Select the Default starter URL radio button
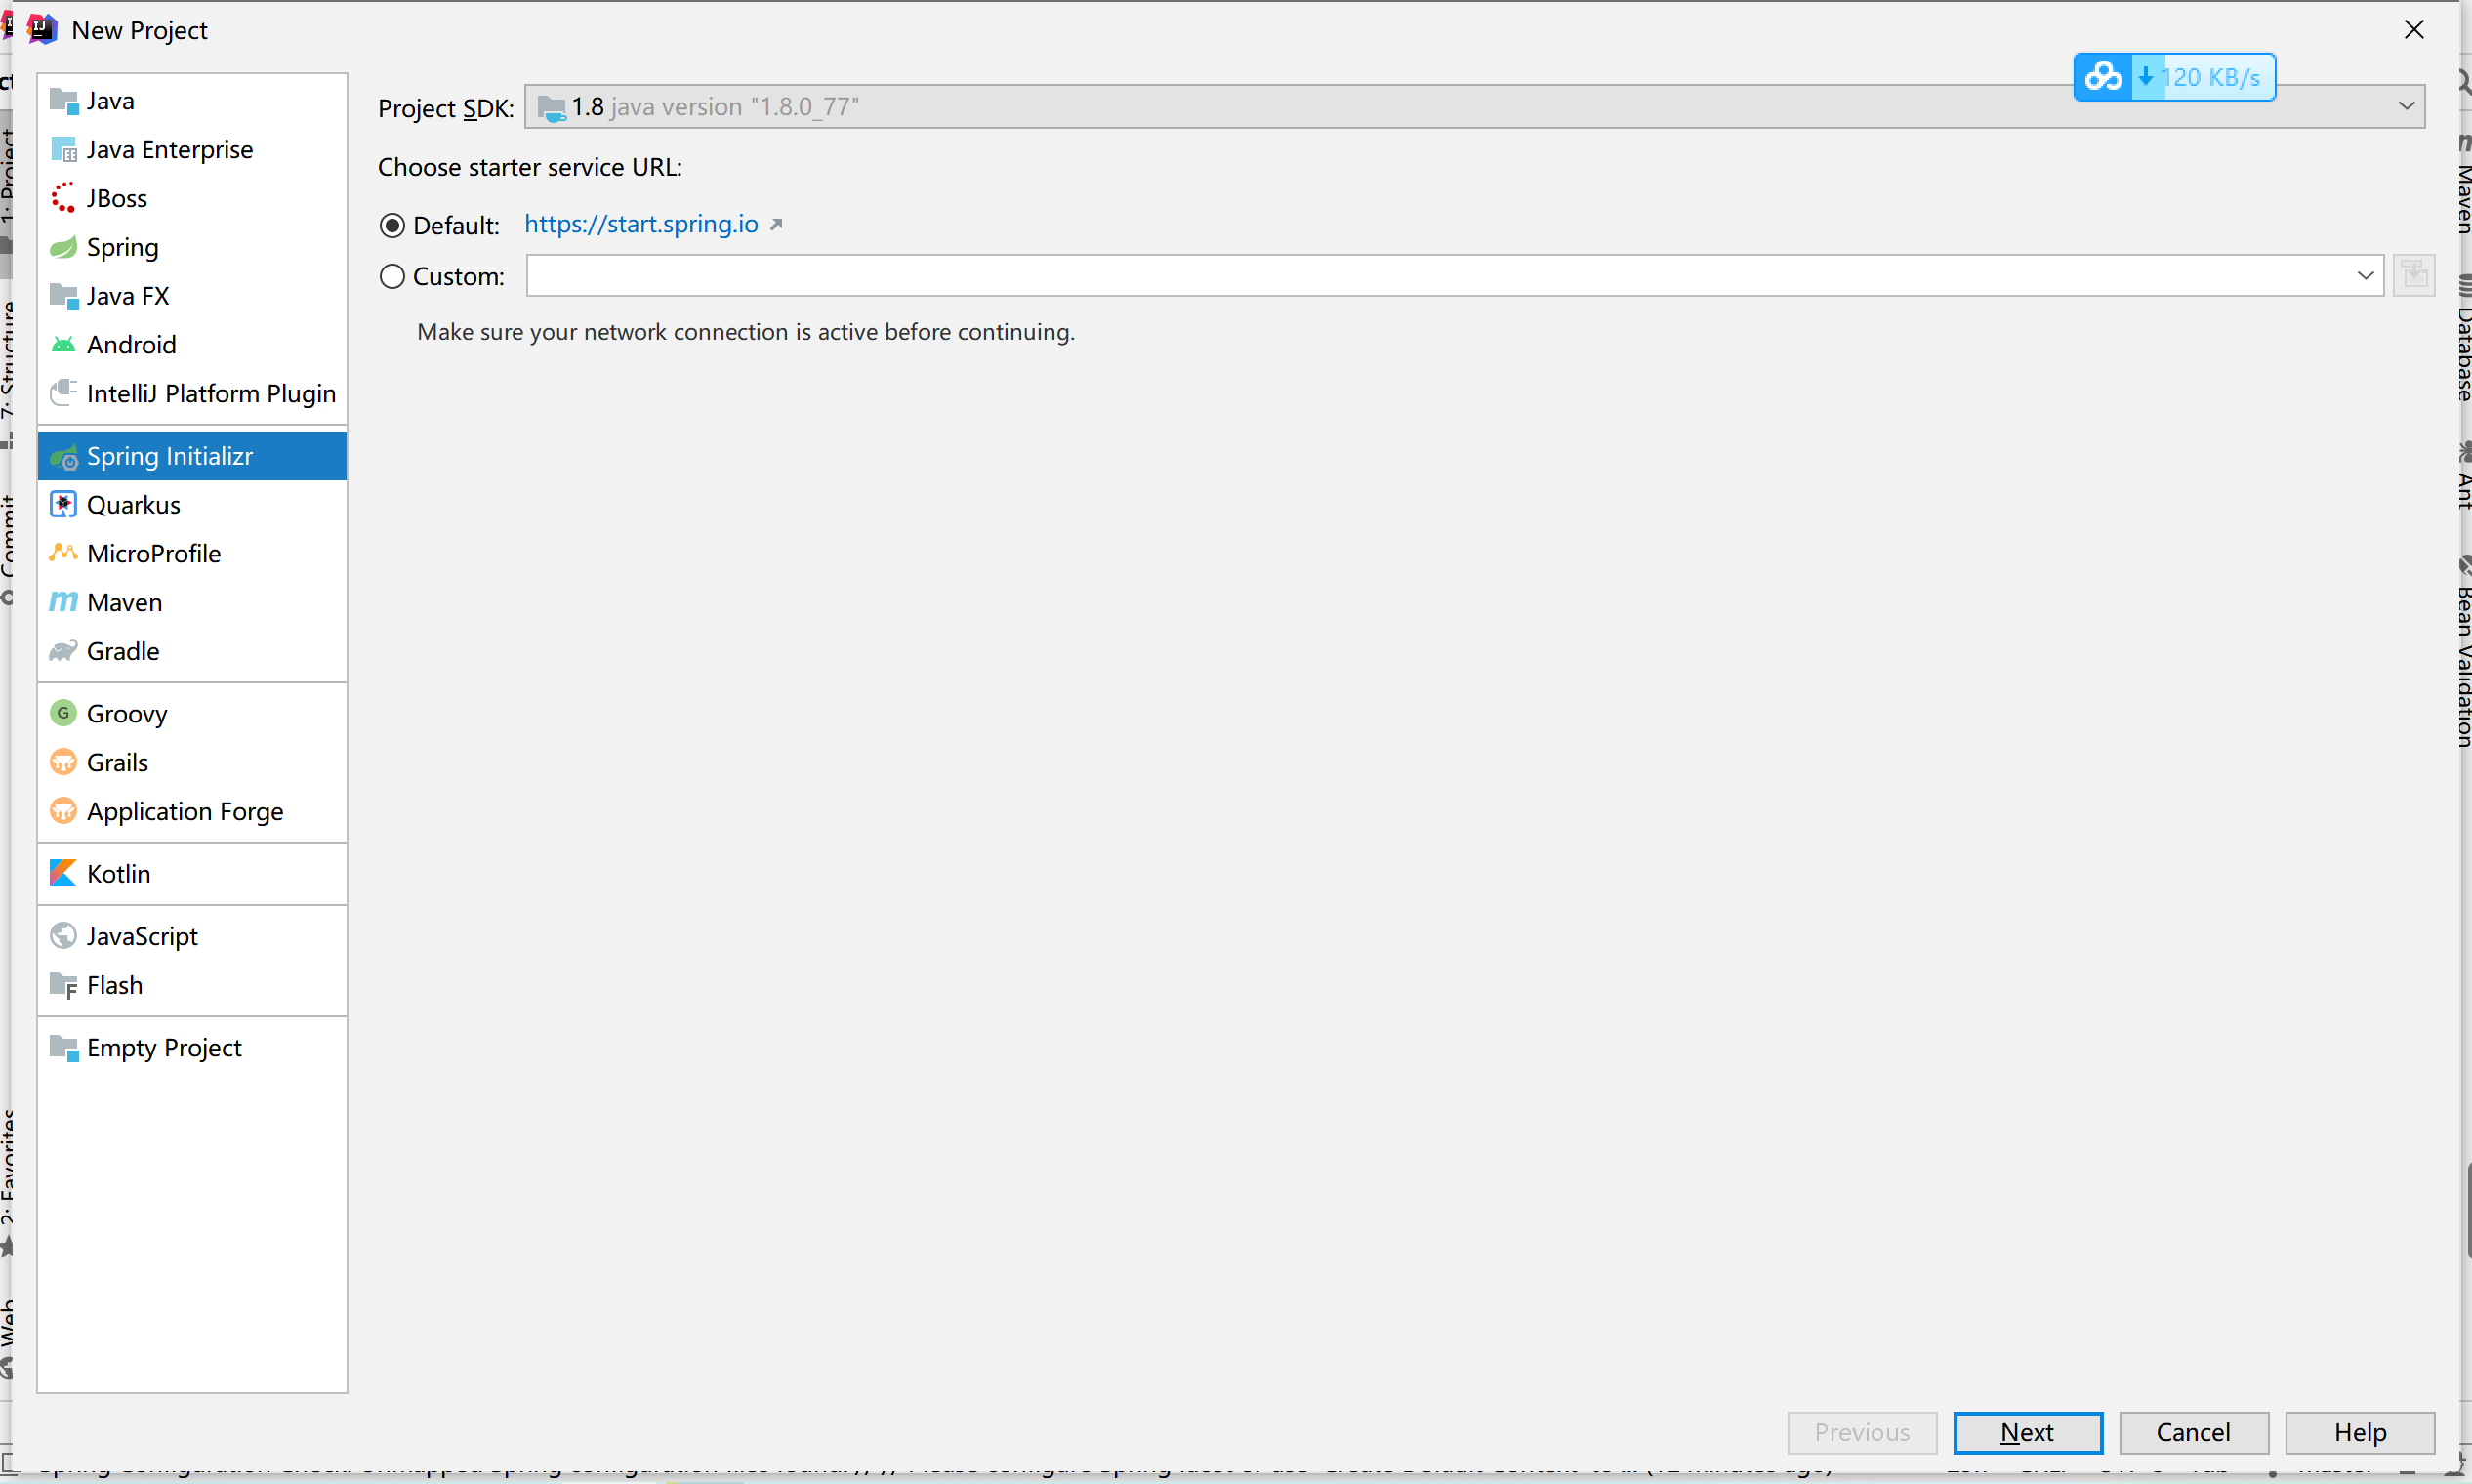Image resolution: width=2472 pixels, height=1484 pixels. click(392, 225)
